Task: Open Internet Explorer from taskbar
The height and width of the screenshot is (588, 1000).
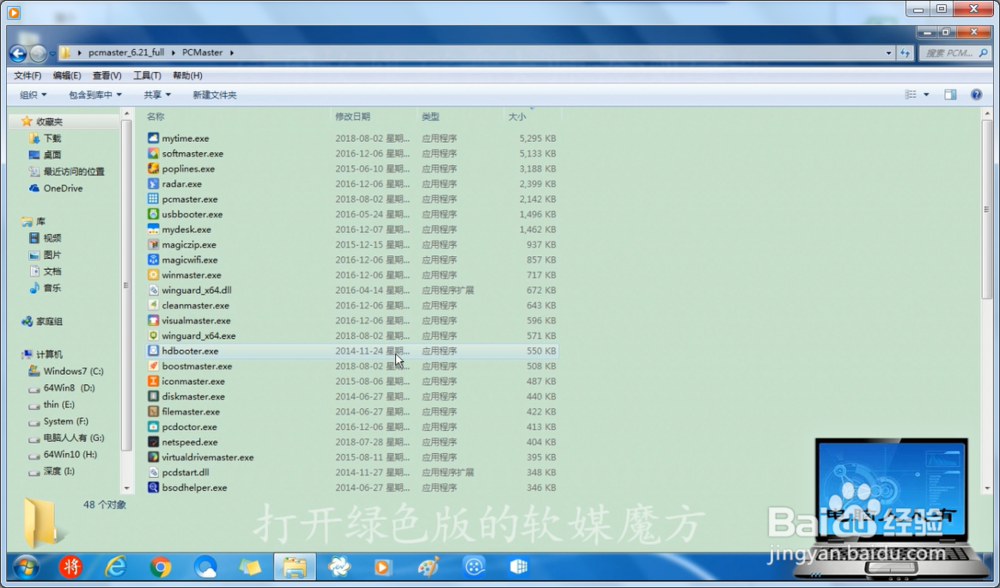Action: click(x=115, y=566)
